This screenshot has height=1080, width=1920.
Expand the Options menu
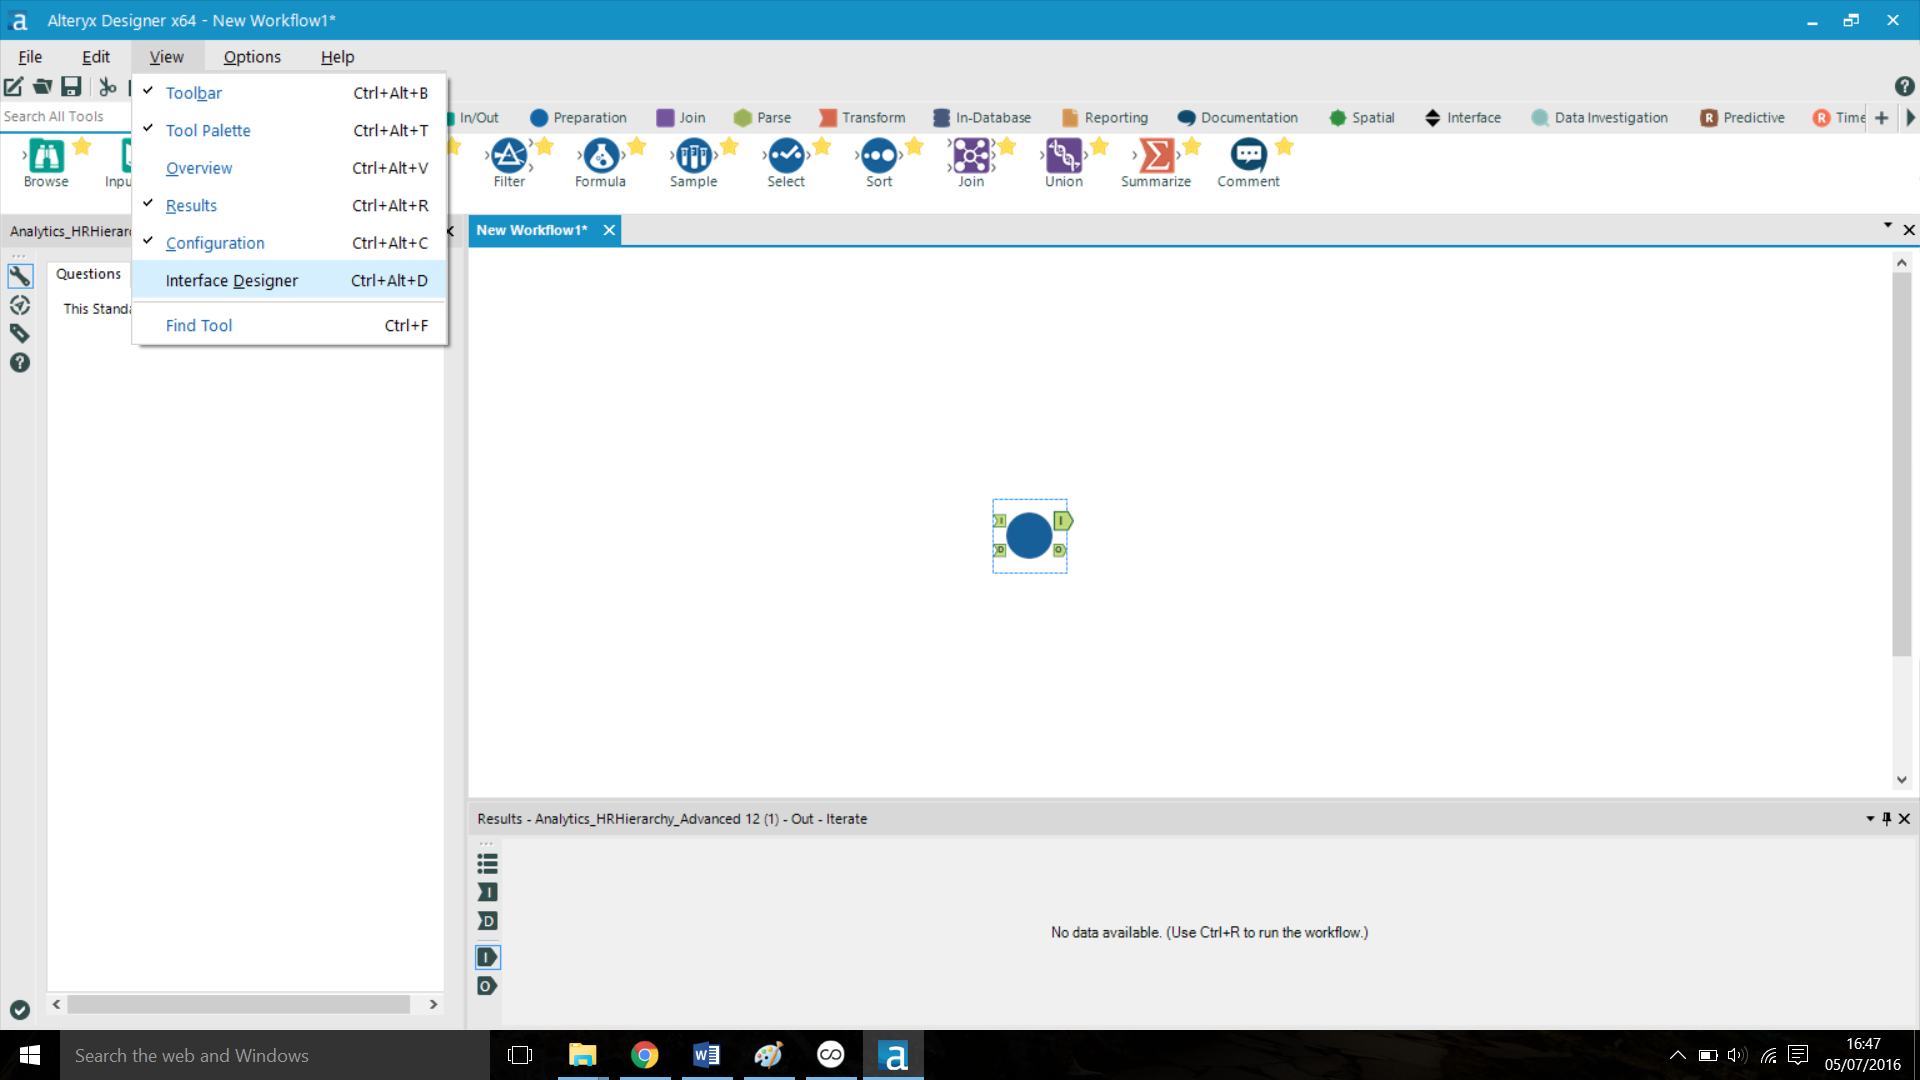click(x=252, y=57)
